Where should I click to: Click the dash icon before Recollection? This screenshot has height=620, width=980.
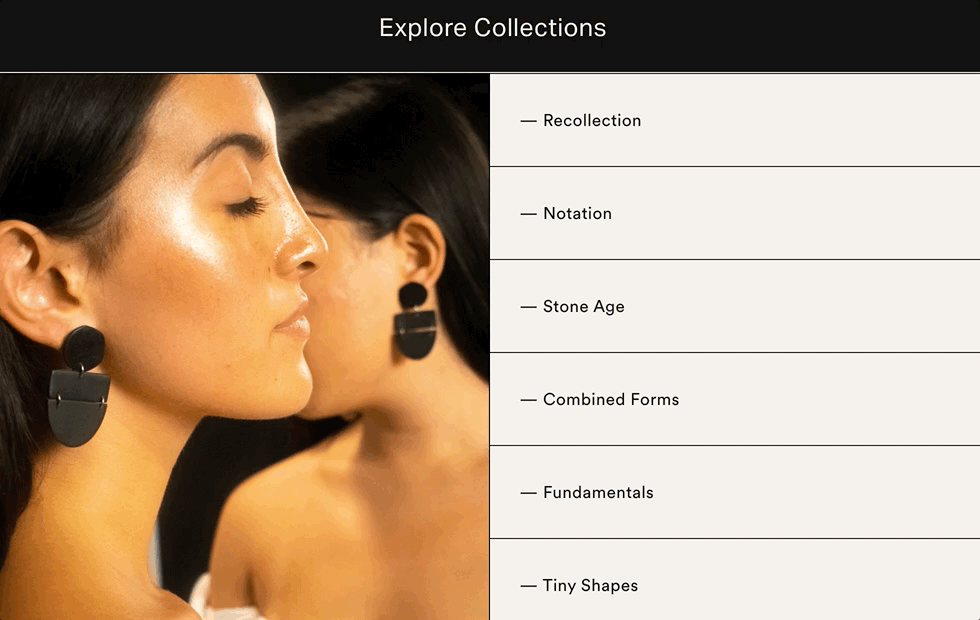[529, 121]
